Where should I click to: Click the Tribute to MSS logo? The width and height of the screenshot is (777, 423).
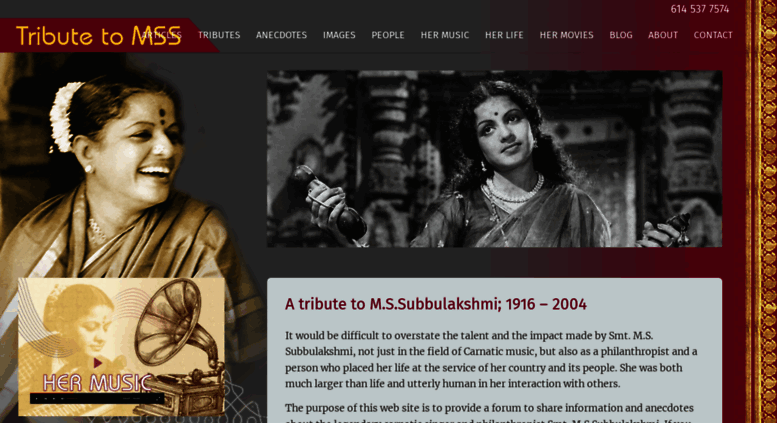click(99, 36)
